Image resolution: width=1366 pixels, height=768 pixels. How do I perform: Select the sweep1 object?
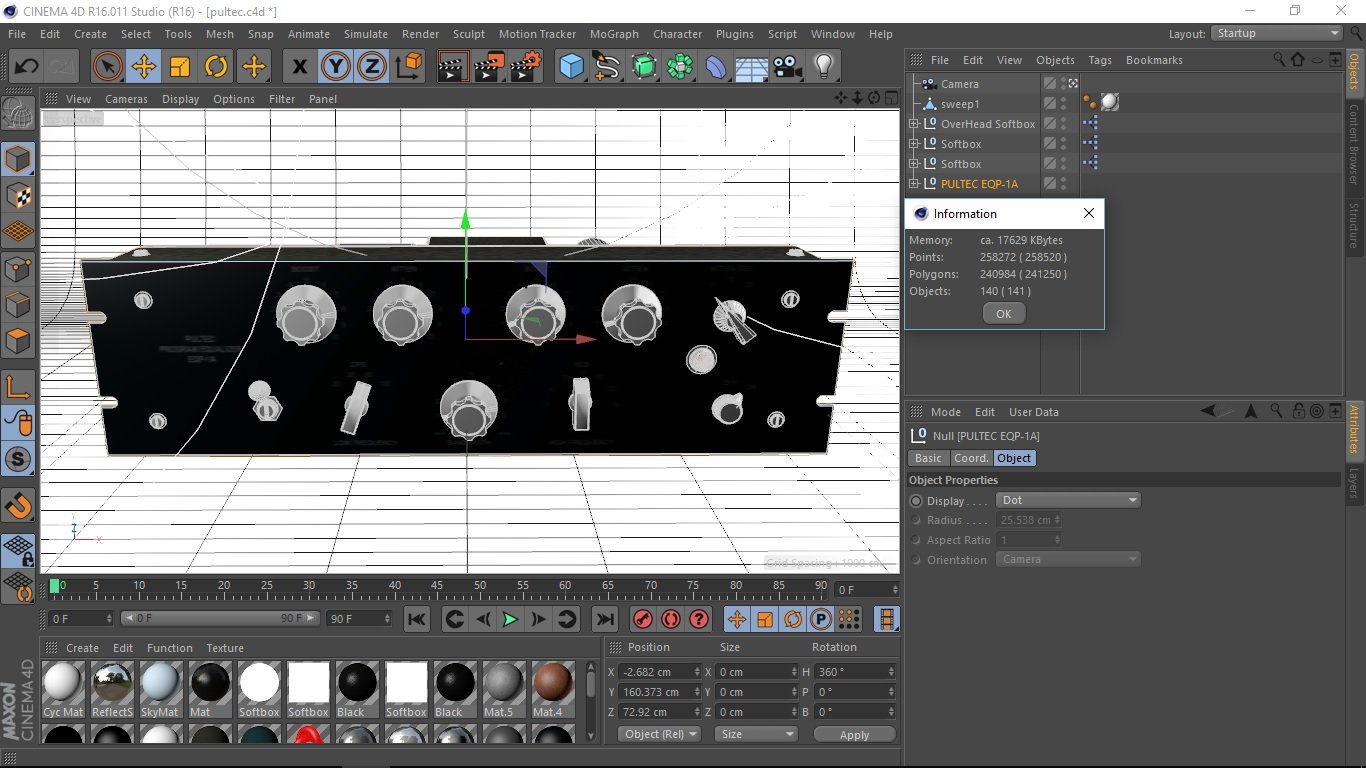coord(960,104)
